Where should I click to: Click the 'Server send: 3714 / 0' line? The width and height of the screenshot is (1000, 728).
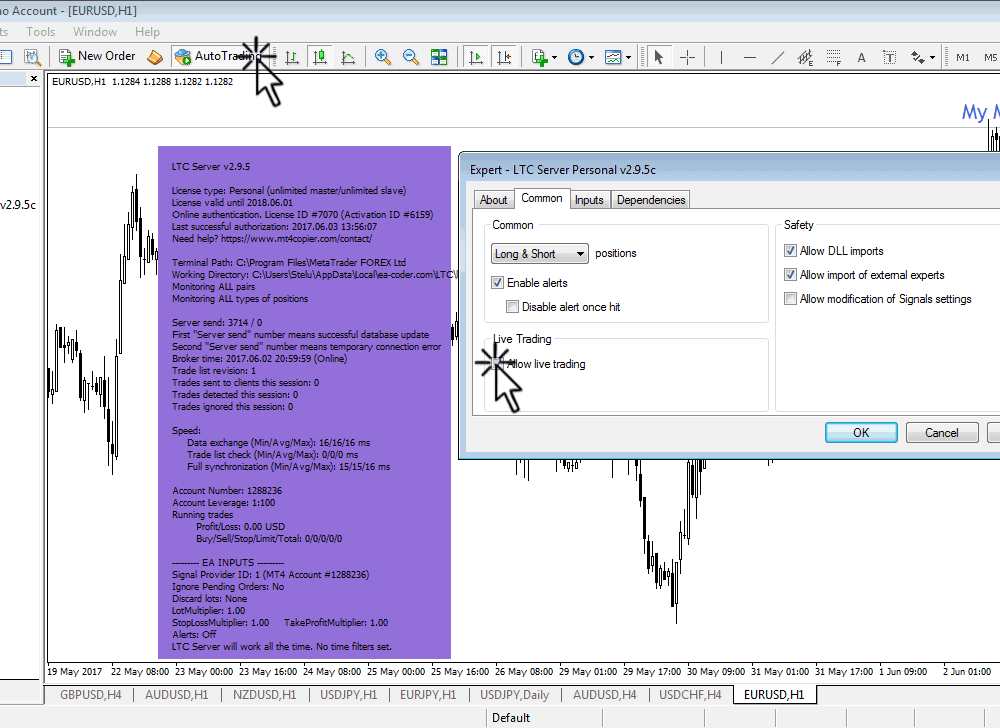217,323
